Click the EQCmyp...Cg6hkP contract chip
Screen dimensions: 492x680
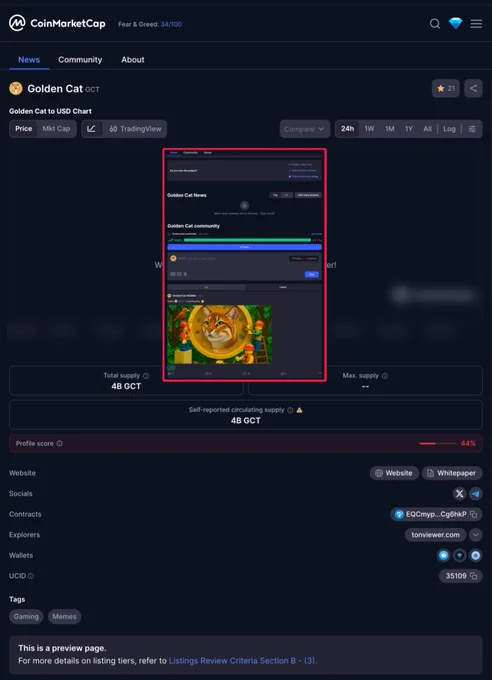[x=436, y=514]
